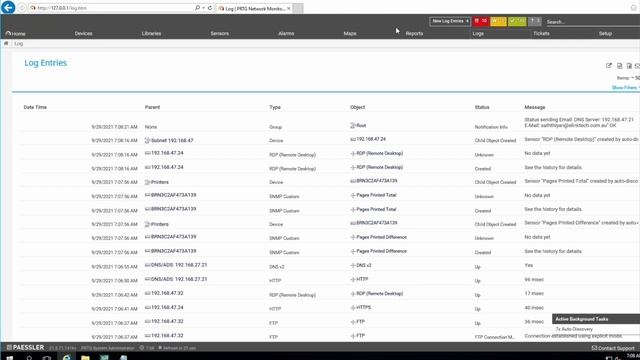The image size is (640, 360).
Task: Sort by the Type column header
Action: point(275,107)
